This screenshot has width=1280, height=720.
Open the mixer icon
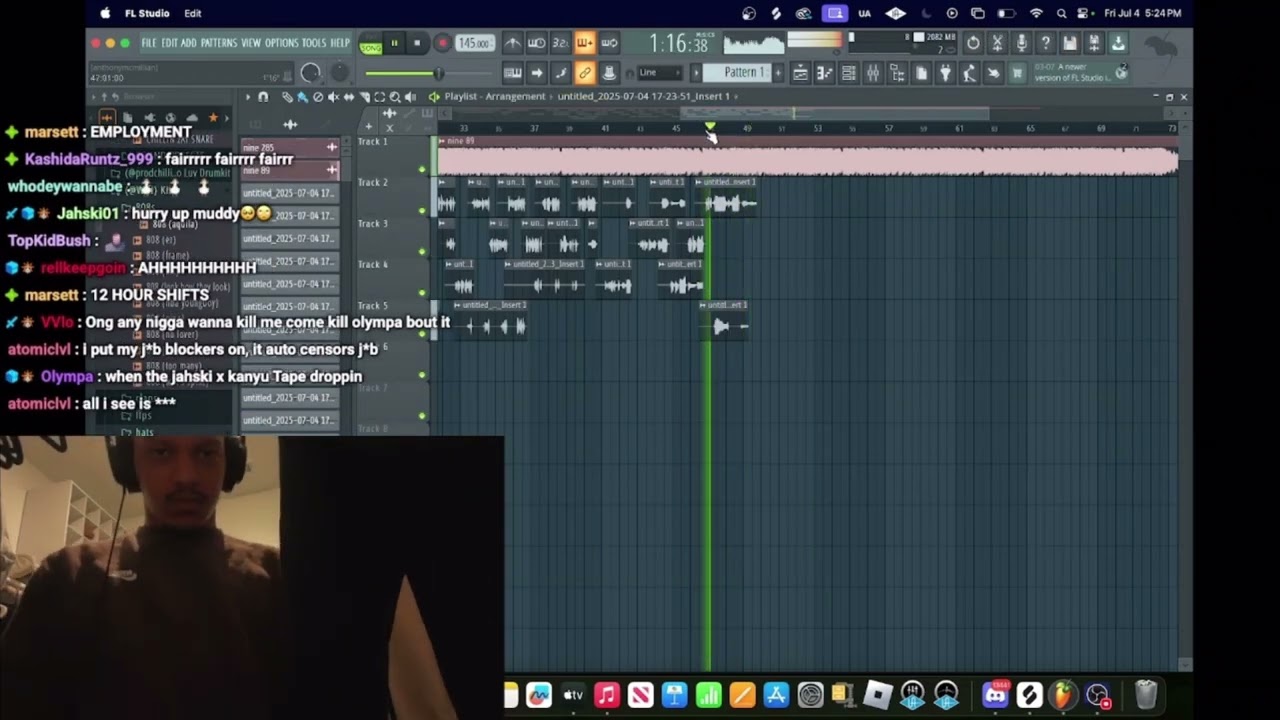coord(873,73)
